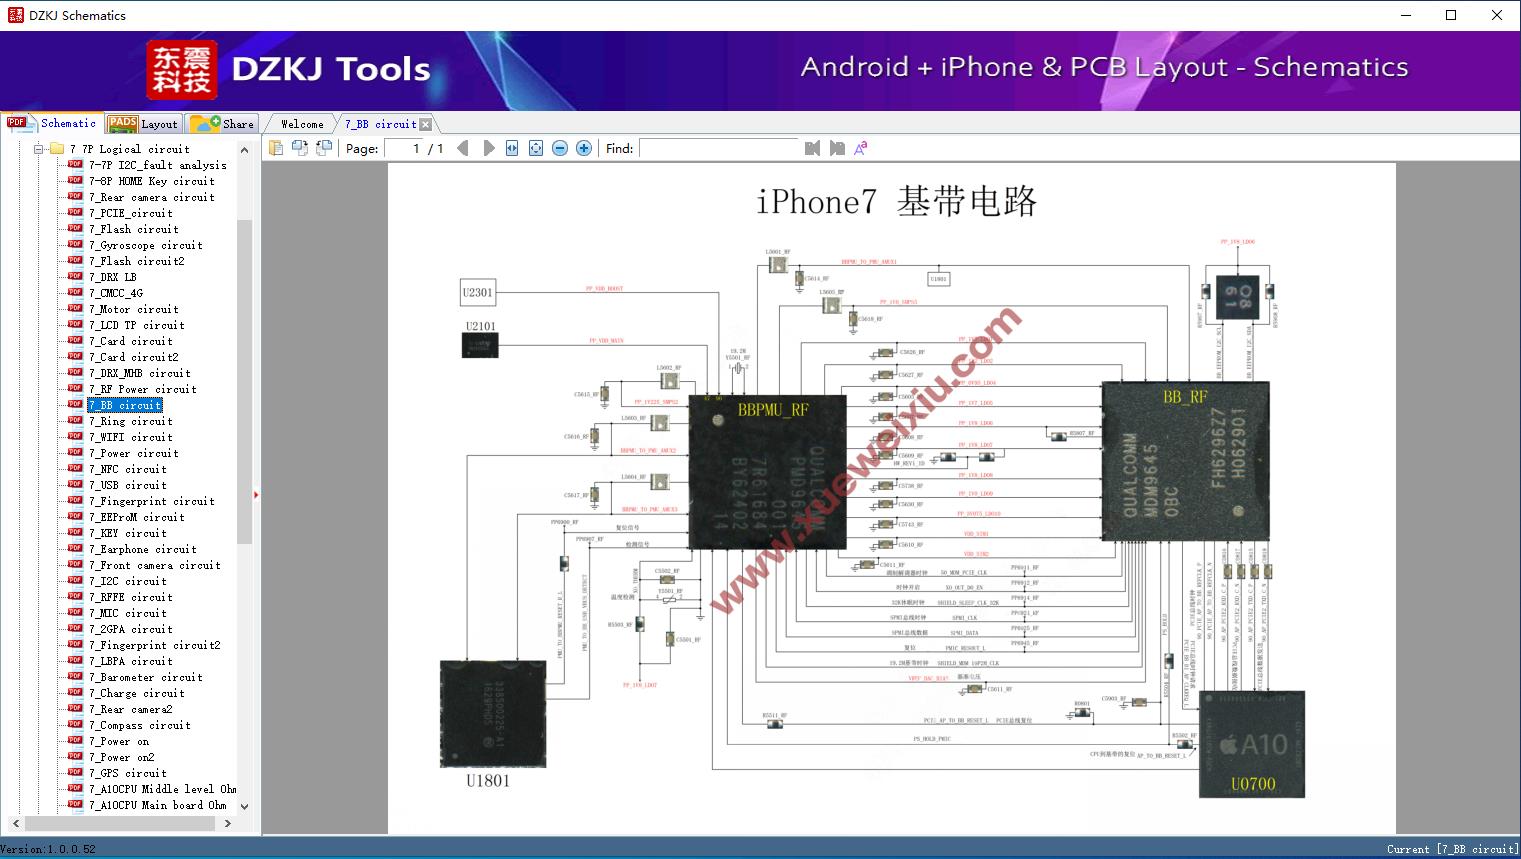Click tree horizontal scroll left arrow
The height and width of the screenshot is (859, 1521).
coord(14,824)
